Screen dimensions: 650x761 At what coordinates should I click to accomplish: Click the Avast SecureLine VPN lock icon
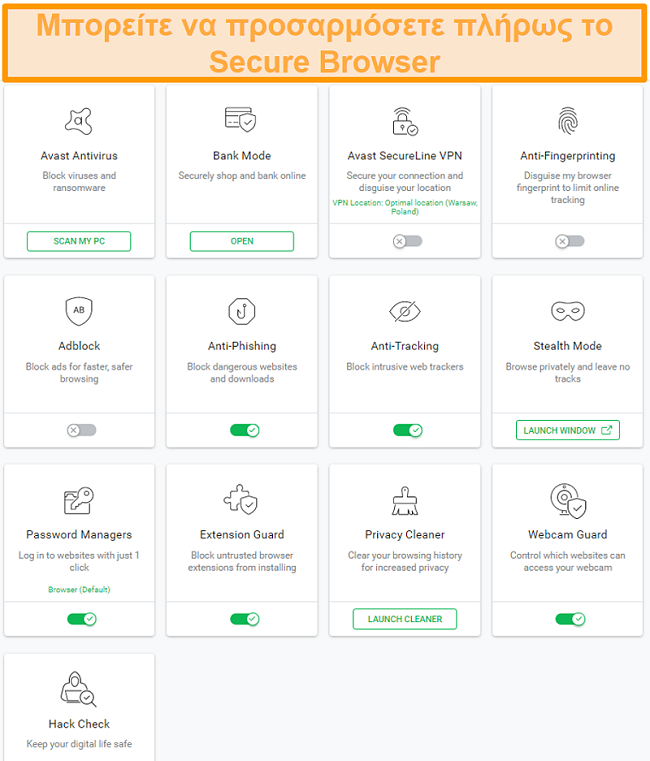[x=405, y=121]
